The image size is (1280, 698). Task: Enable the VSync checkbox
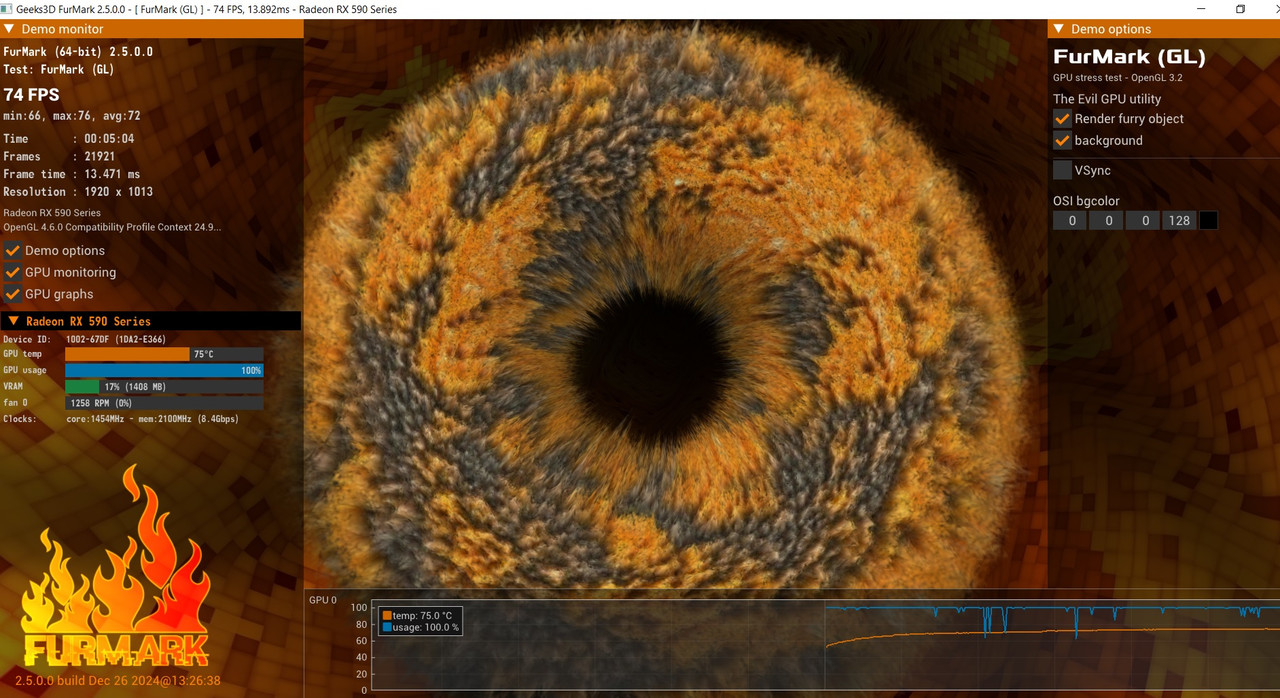click(1063, 170)
